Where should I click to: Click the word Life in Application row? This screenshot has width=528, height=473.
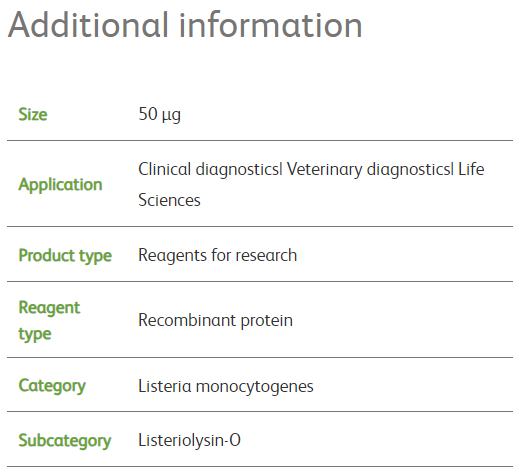coord(471,169)
